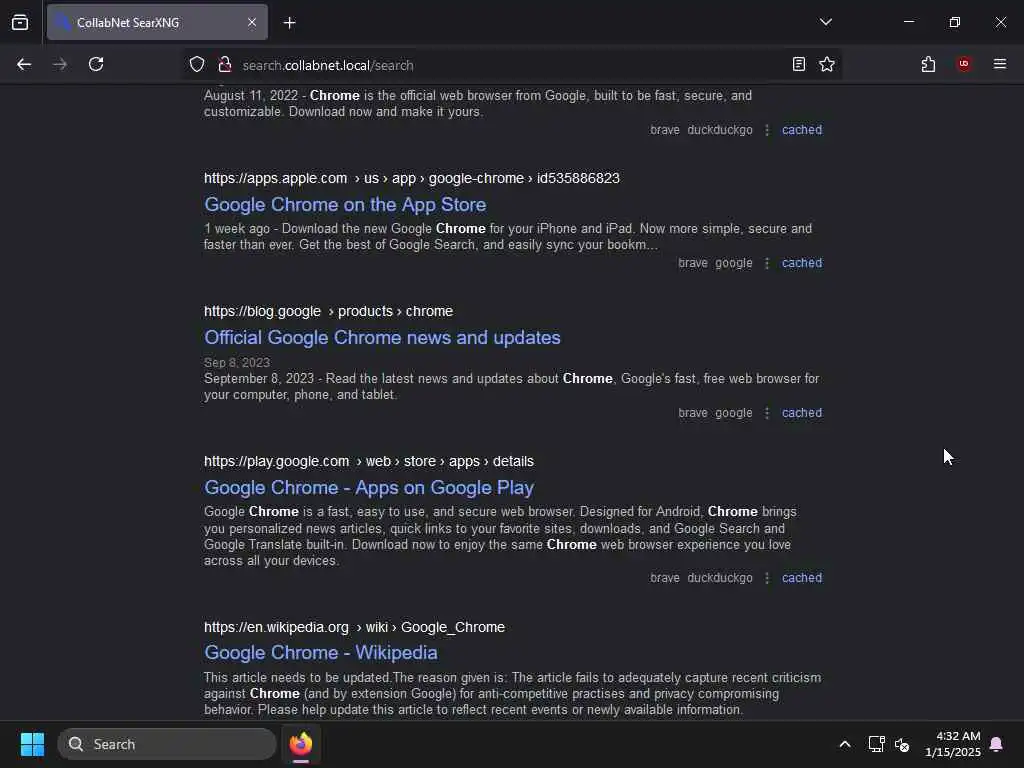Toggle reader view icon in address bar
The image size is (1024, 768).
pyautogui.click(x=798, y=64)
